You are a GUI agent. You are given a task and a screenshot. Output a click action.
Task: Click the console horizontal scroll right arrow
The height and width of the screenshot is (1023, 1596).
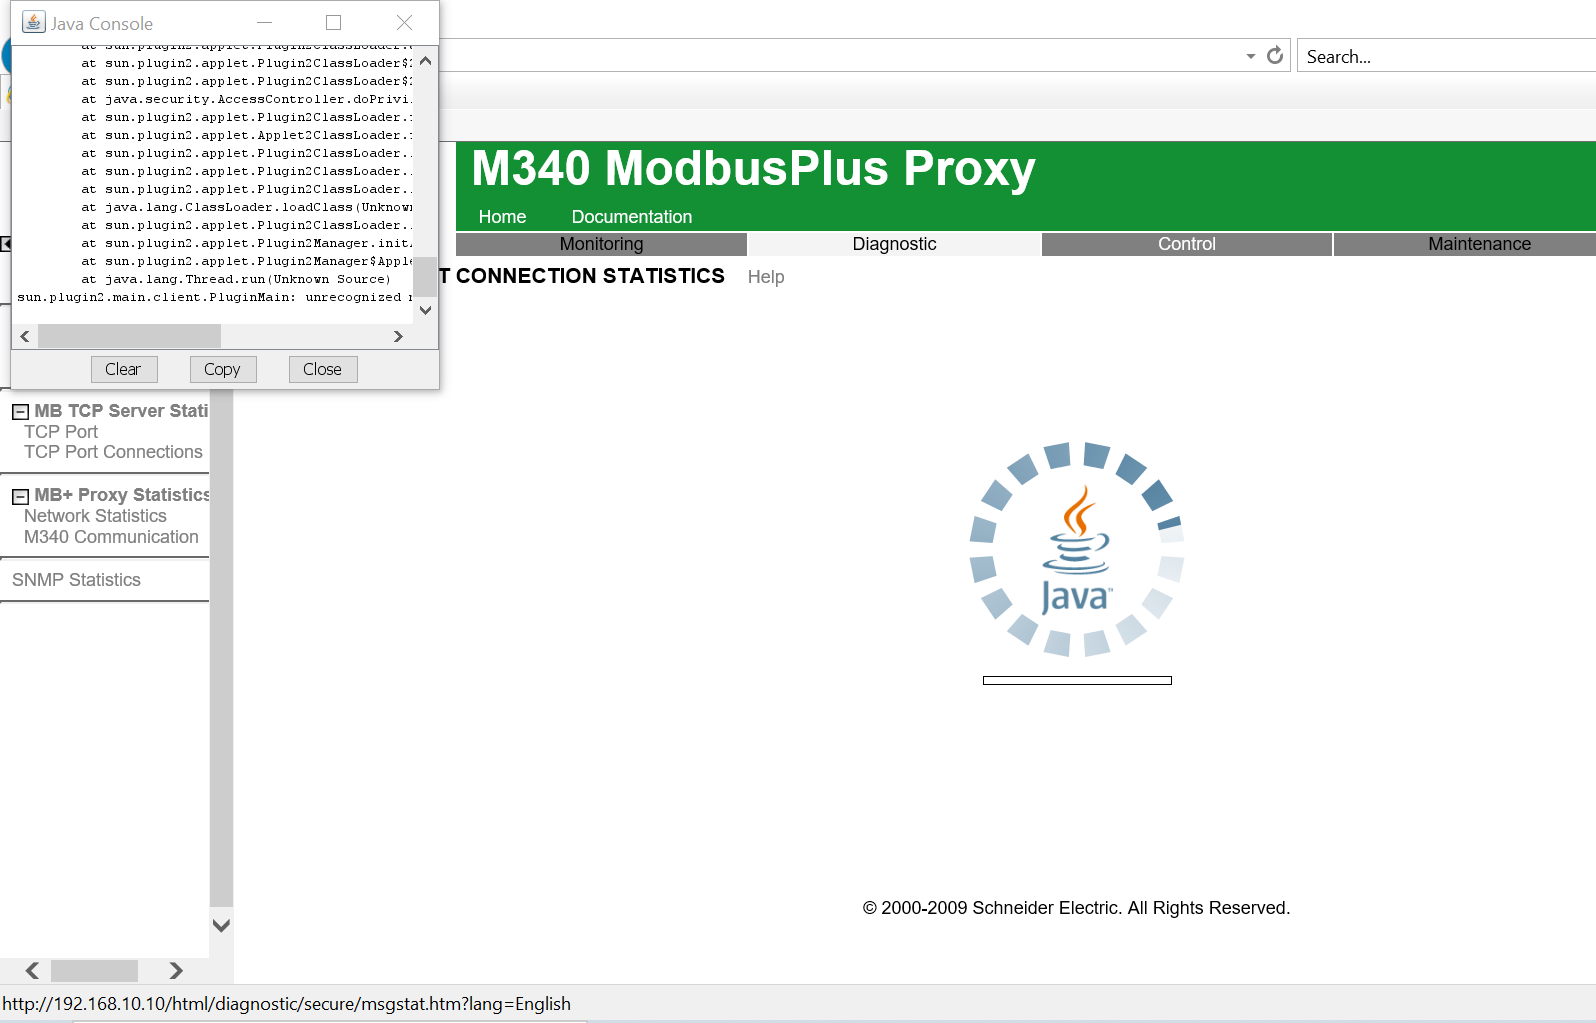(398, 336)
